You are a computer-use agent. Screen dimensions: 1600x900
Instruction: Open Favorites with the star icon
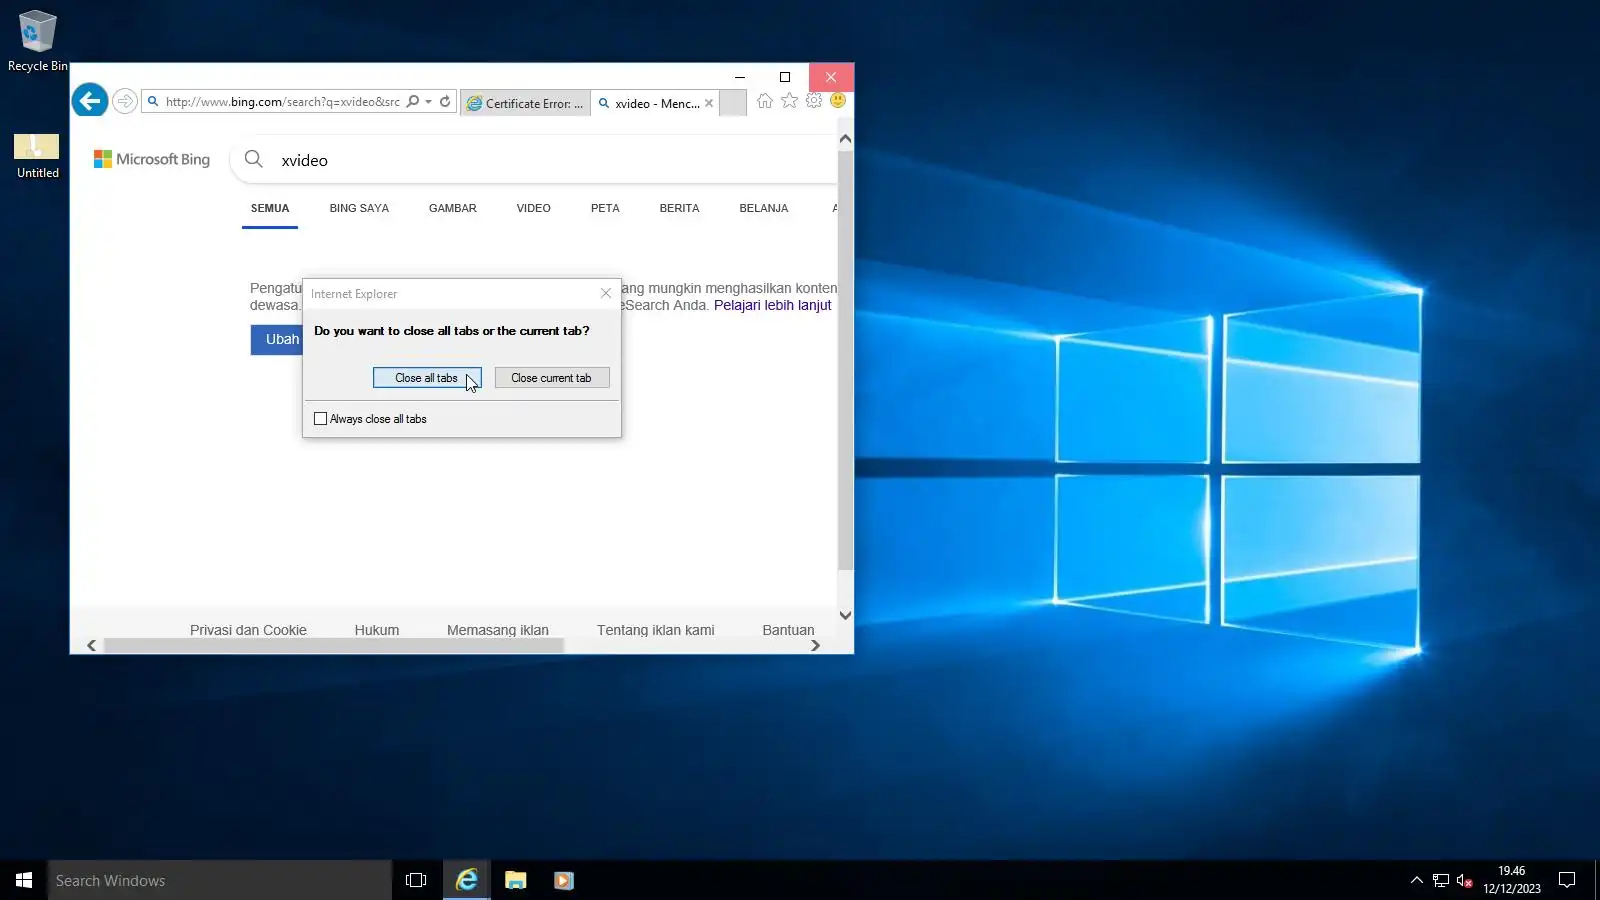(x=790, y=101)
